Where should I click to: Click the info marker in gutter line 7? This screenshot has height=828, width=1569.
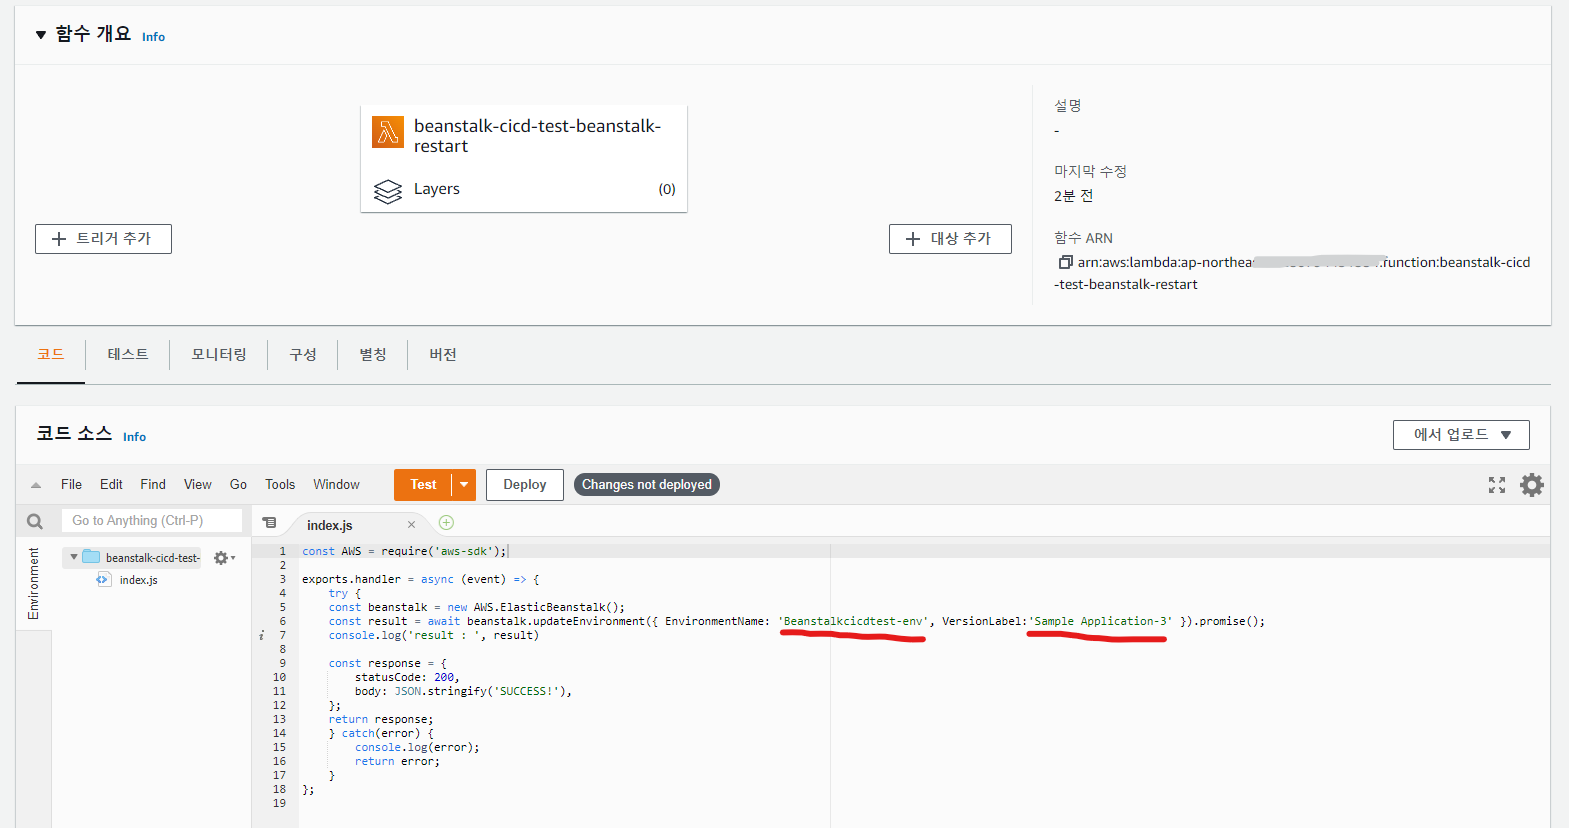262,635
